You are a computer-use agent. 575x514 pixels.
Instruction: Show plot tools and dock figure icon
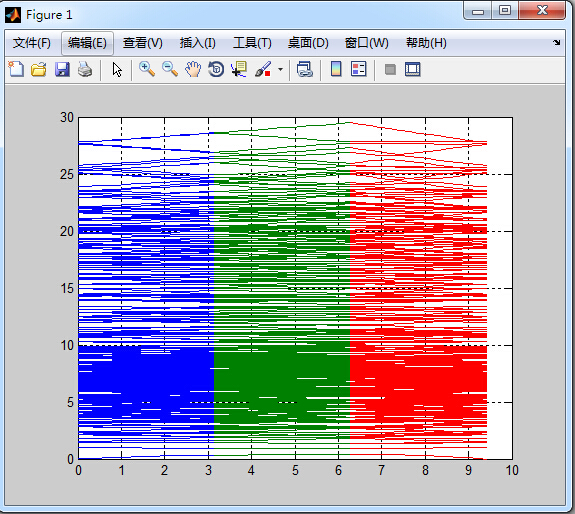pyautogui.click(x=413, y=69)
